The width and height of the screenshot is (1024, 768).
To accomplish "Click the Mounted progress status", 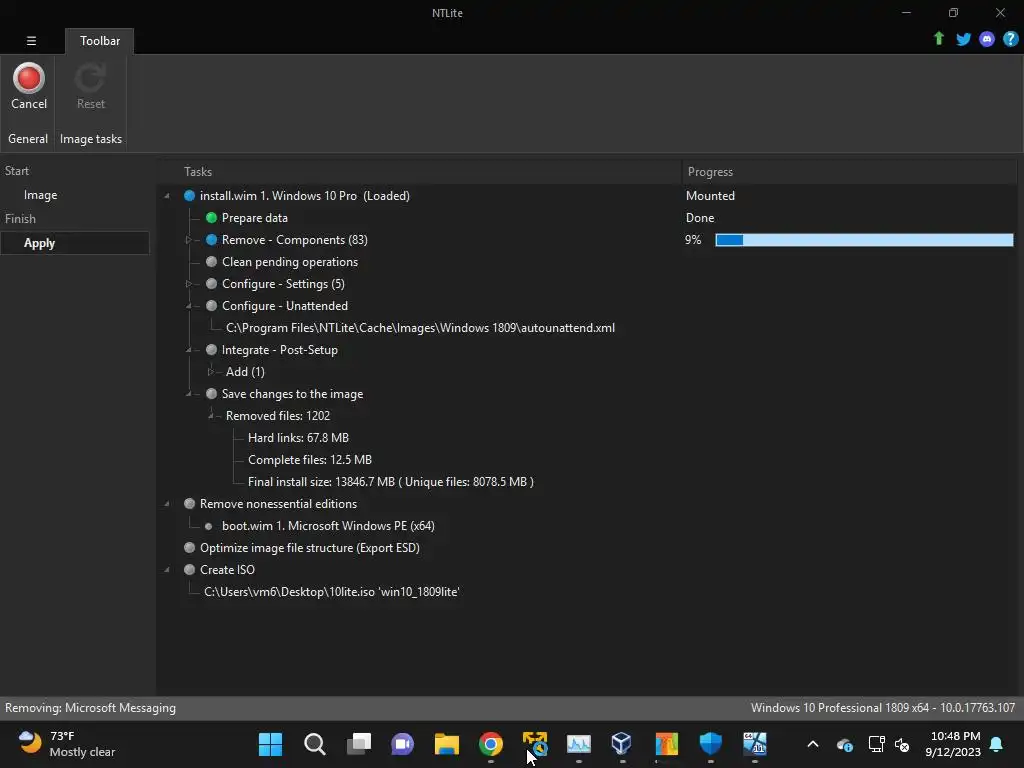I will 710,196.
